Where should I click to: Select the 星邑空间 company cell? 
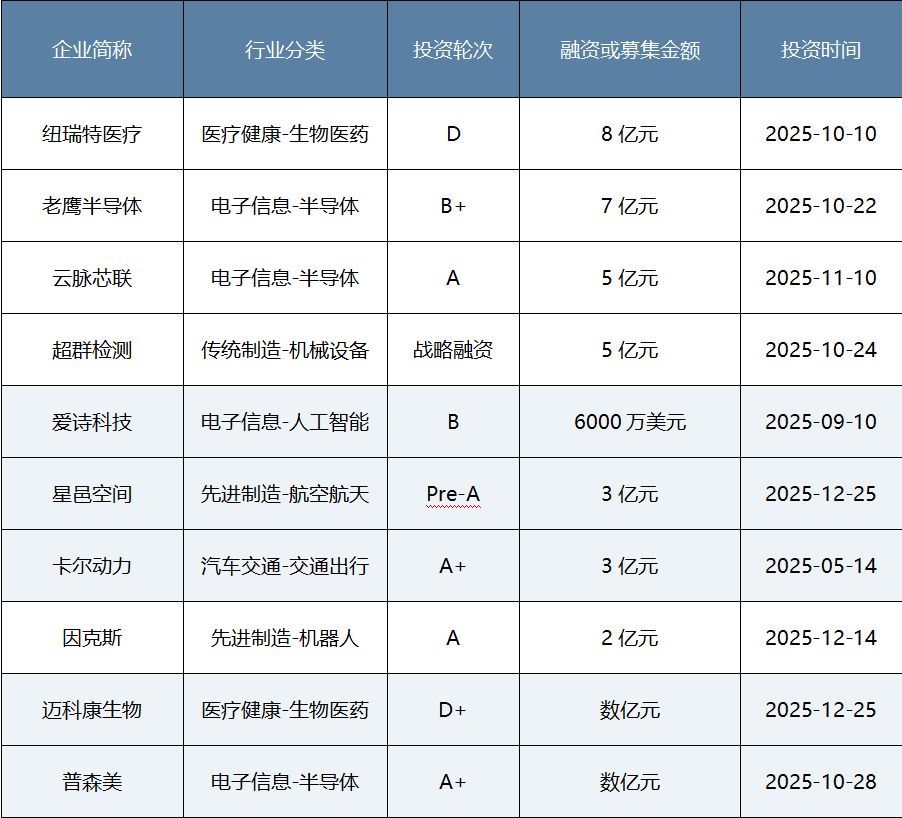coord(90,494)
